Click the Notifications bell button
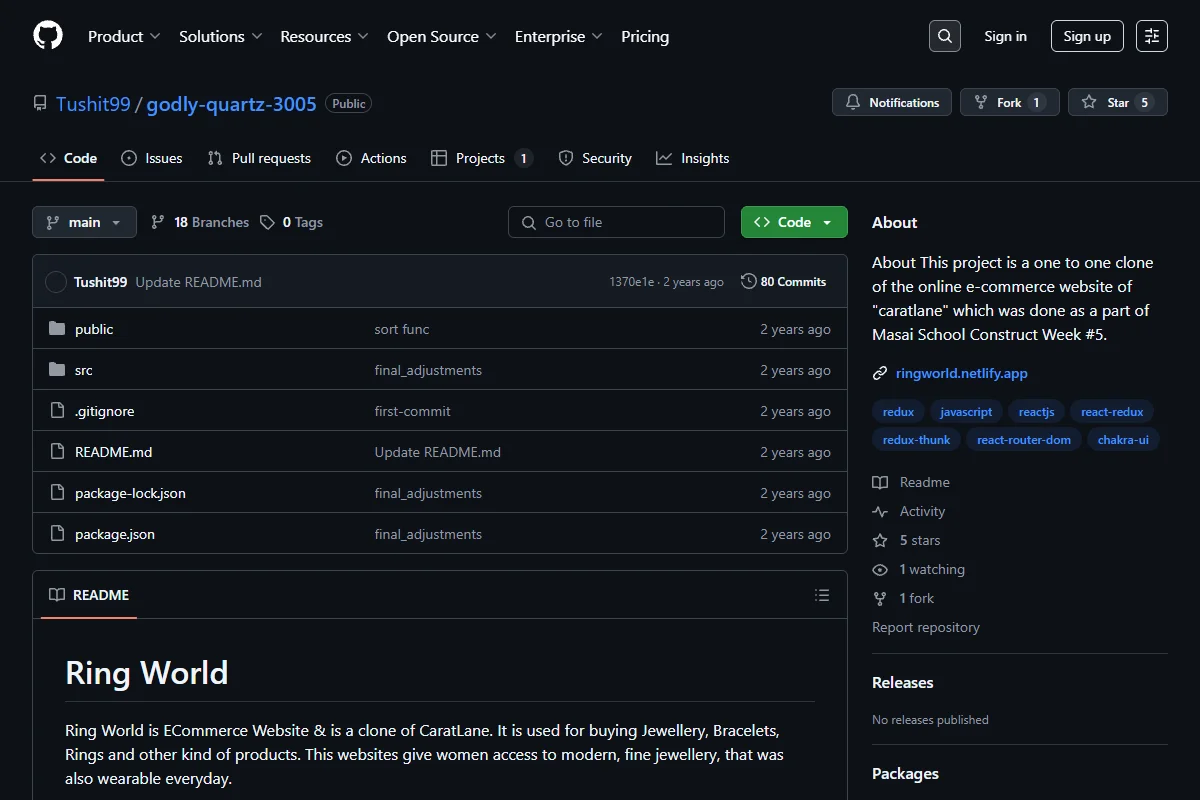The image size is (1200, 800). pyautogui.click(x=892, y=102)
